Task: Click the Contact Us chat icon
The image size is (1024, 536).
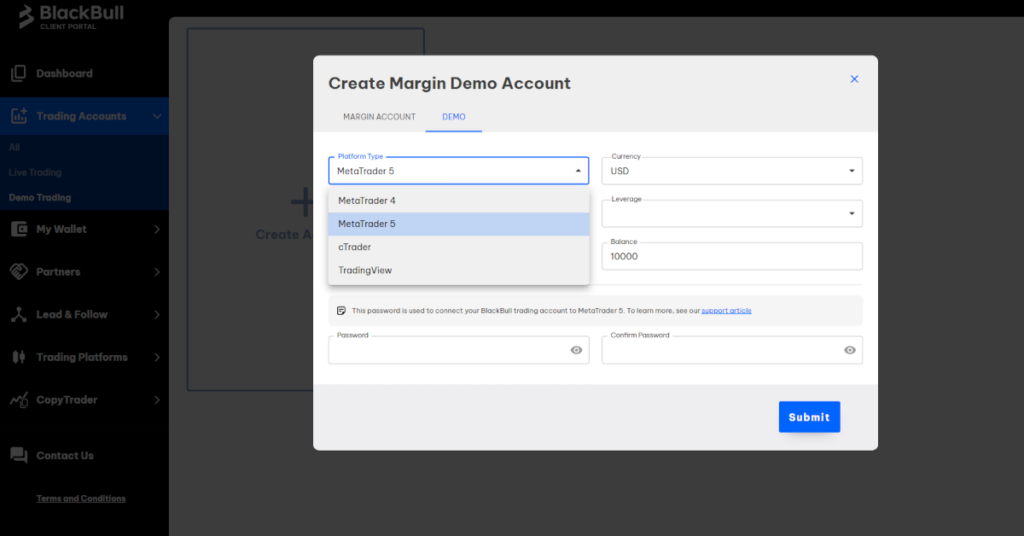Action: tap(19, 455)
